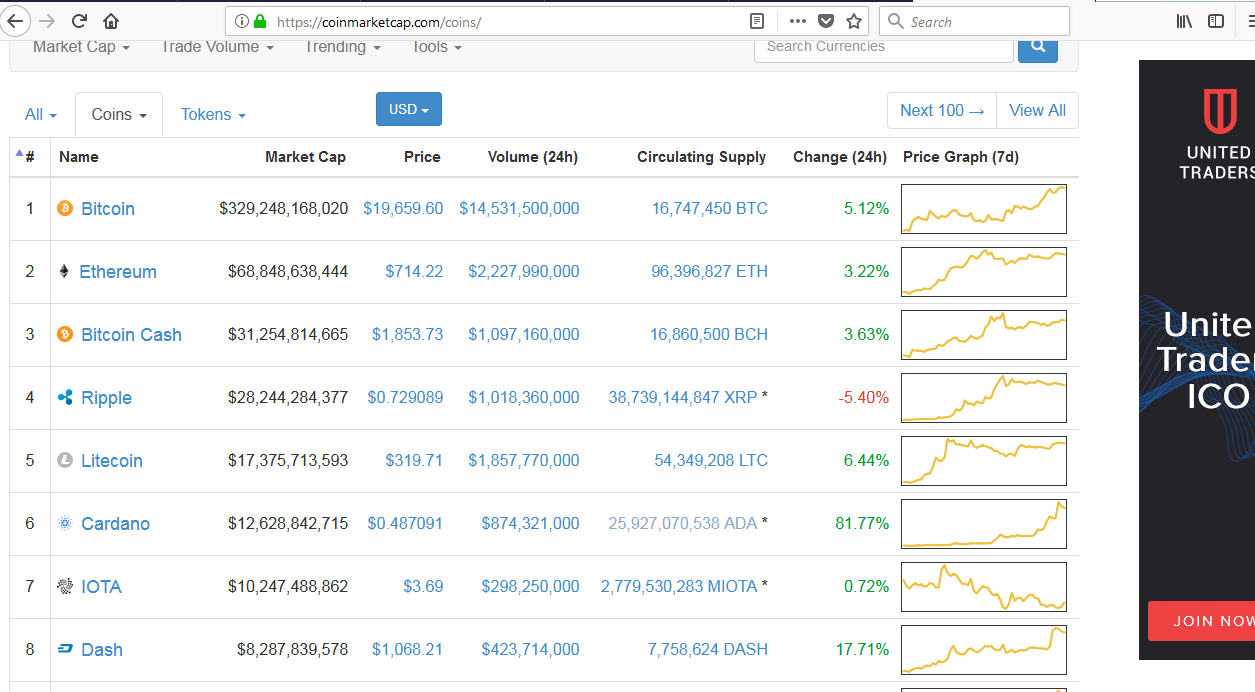Click the View All button
The width and height of the screenshot is (1255, 692).
(1038, 111)
